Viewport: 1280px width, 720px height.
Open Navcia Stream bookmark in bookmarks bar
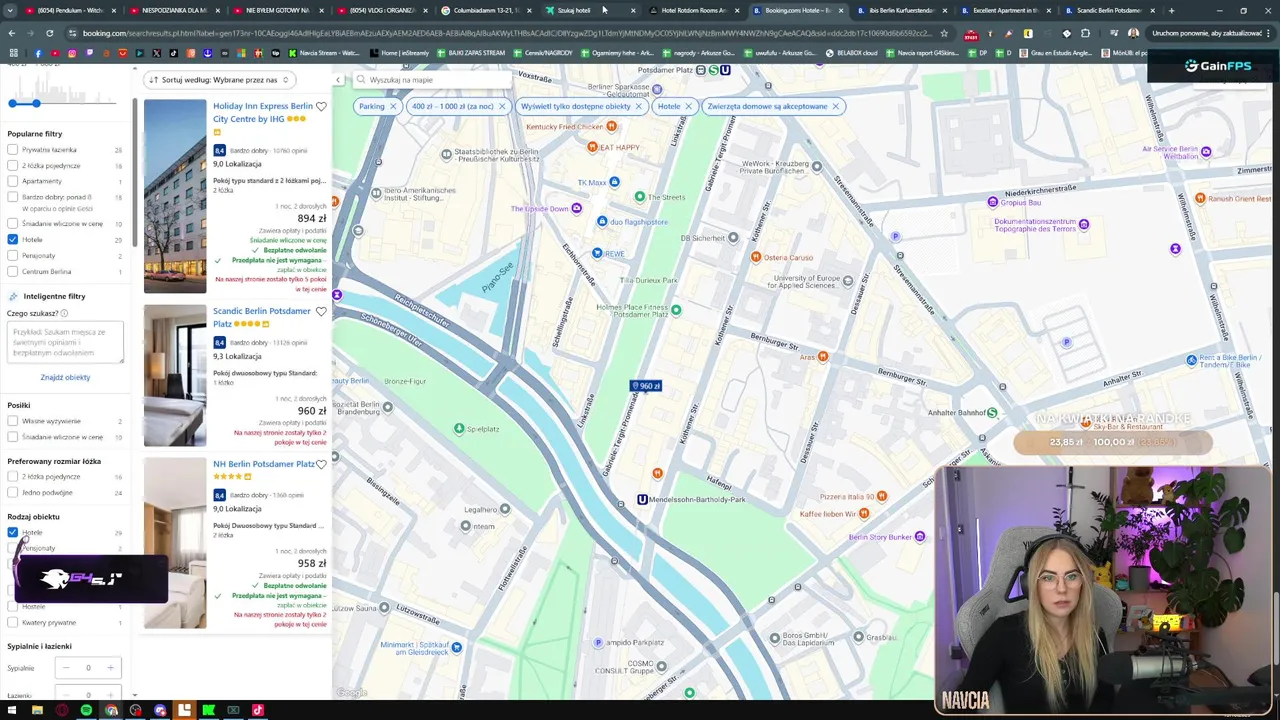(x=324, y=53)
